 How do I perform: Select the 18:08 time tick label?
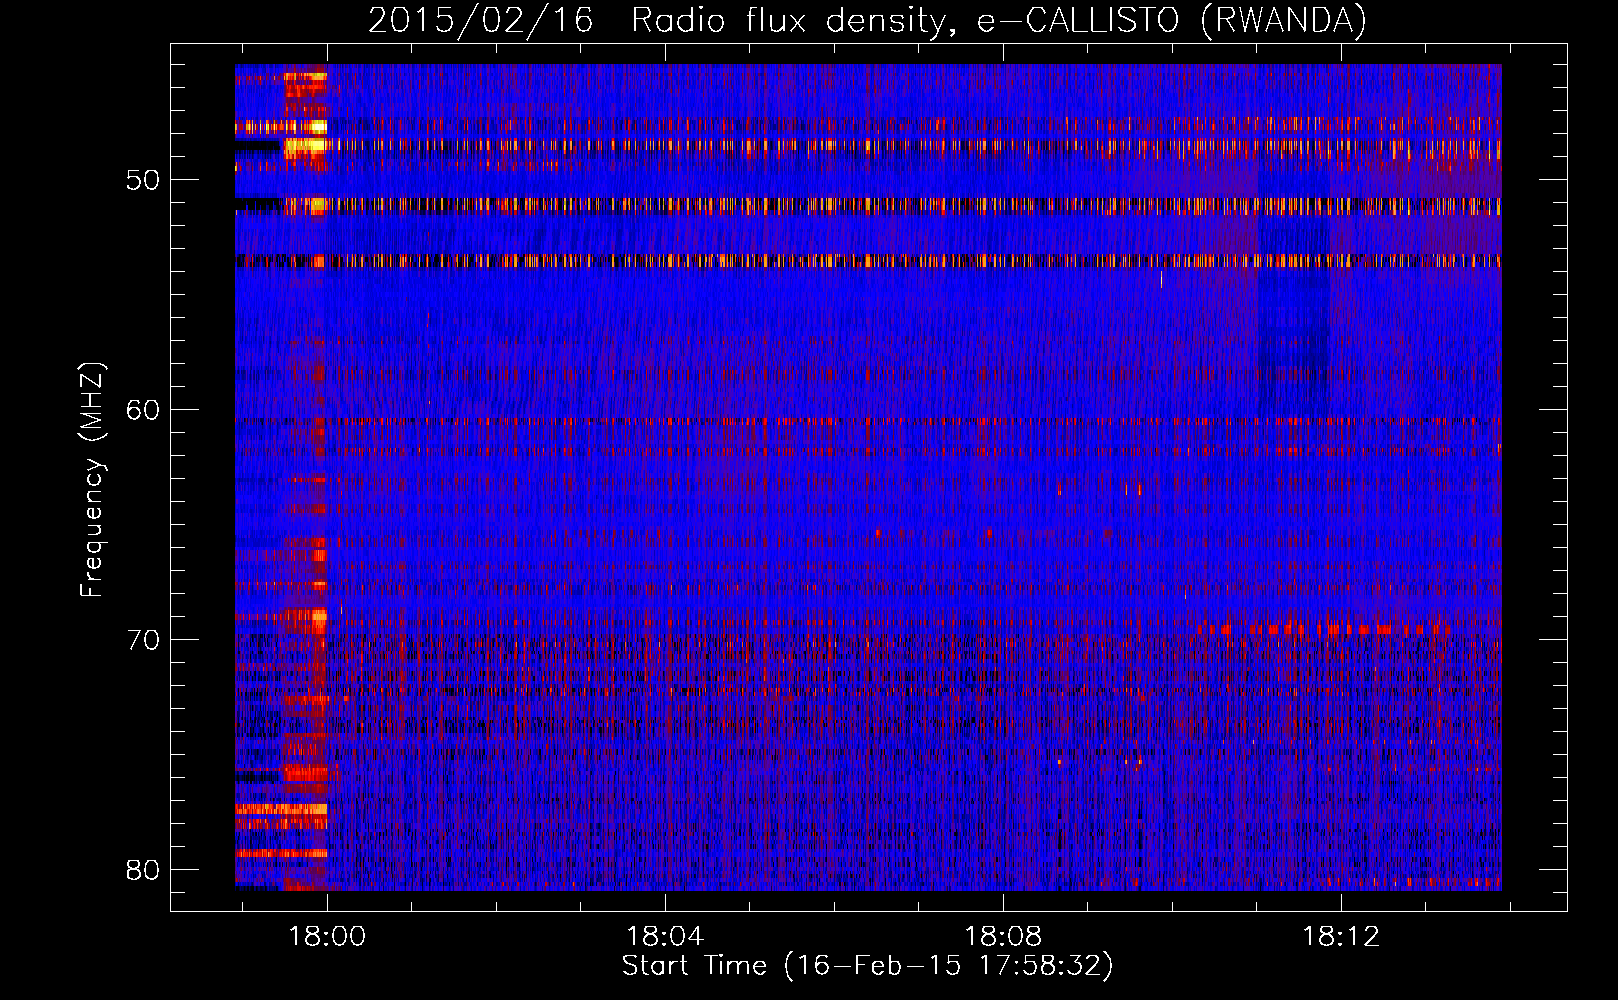[1002, 936]
